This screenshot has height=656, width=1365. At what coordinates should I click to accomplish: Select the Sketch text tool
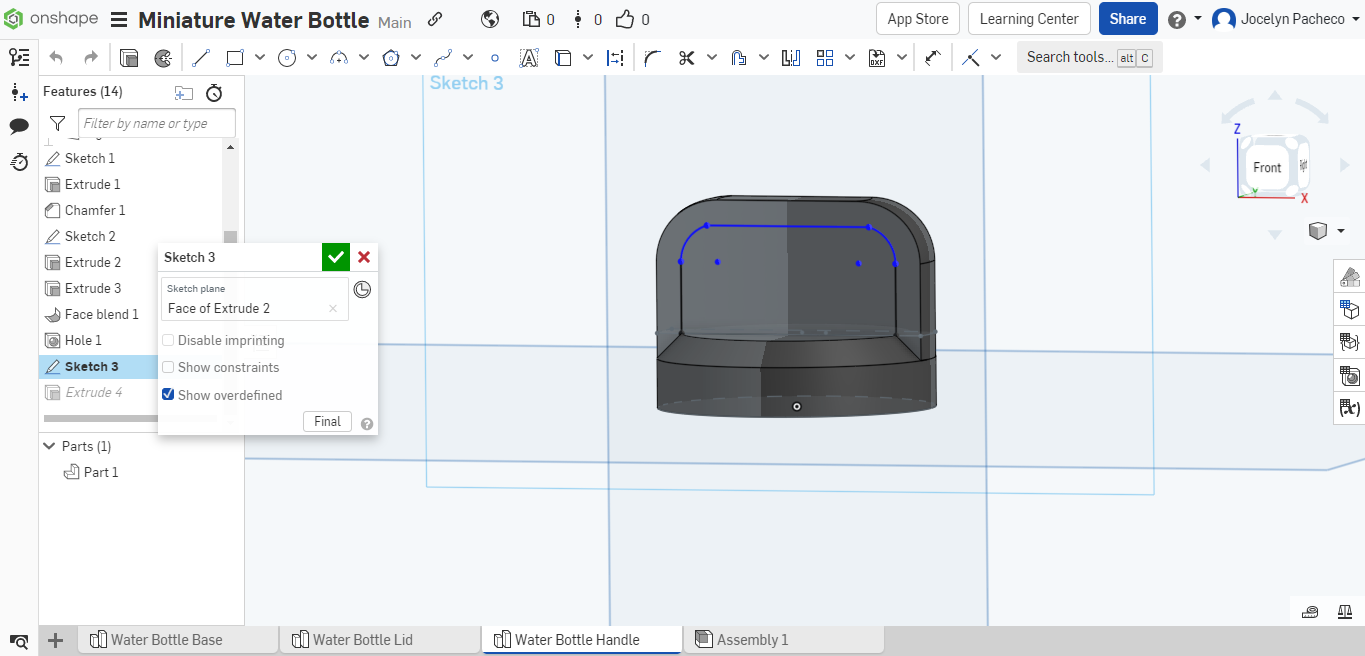click(529, 57)
